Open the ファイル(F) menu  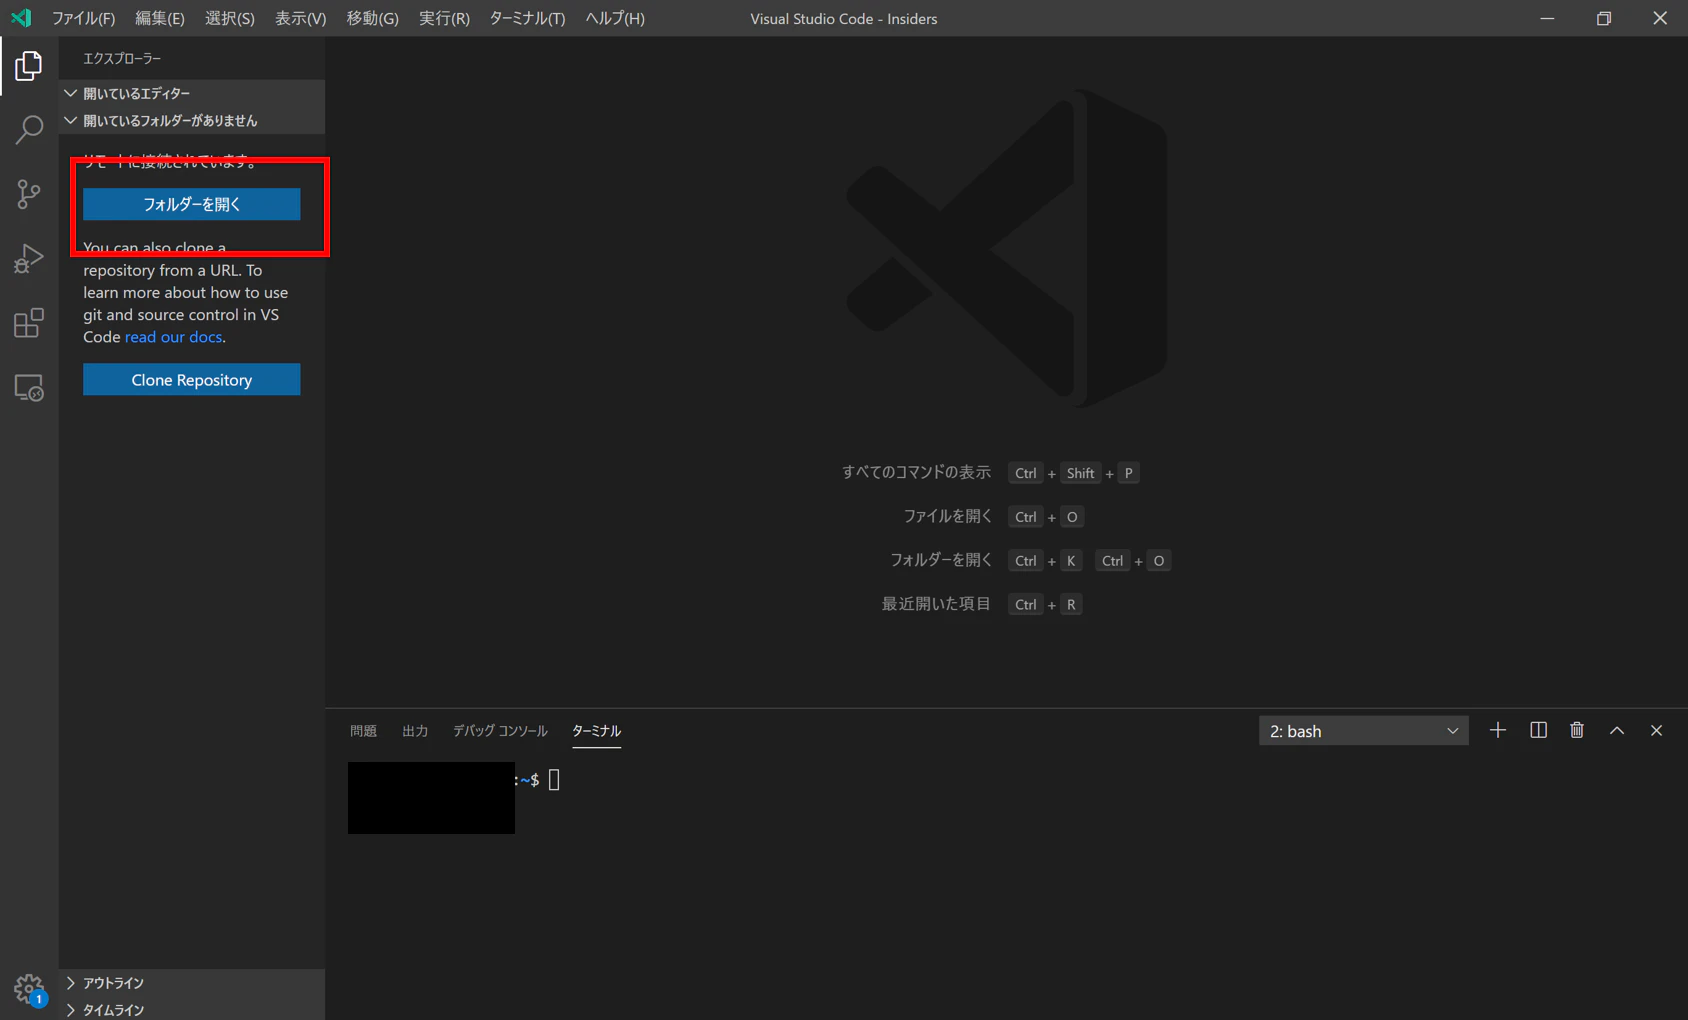(83, 18)
